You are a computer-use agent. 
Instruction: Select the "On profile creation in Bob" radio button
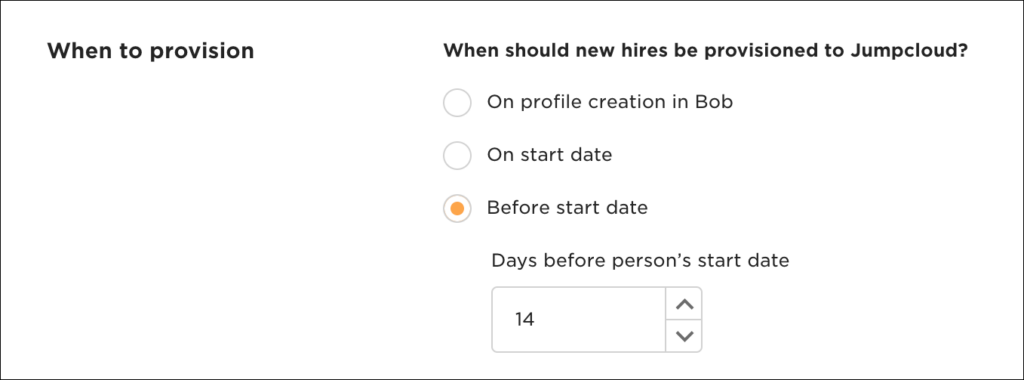click(457, 103)
